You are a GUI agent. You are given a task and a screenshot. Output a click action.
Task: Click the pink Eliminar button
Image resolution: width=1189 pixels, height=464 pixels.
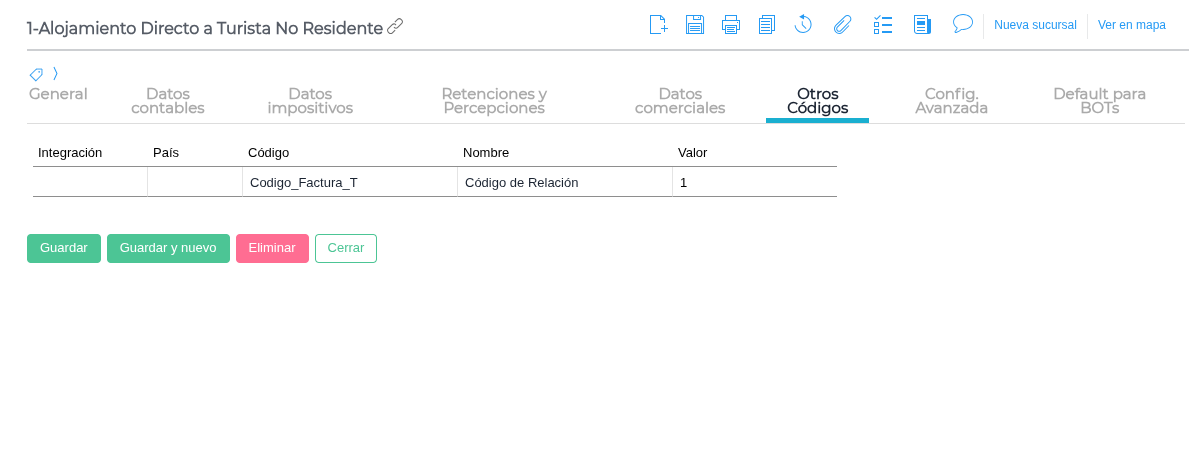click(x=272, y=248)
